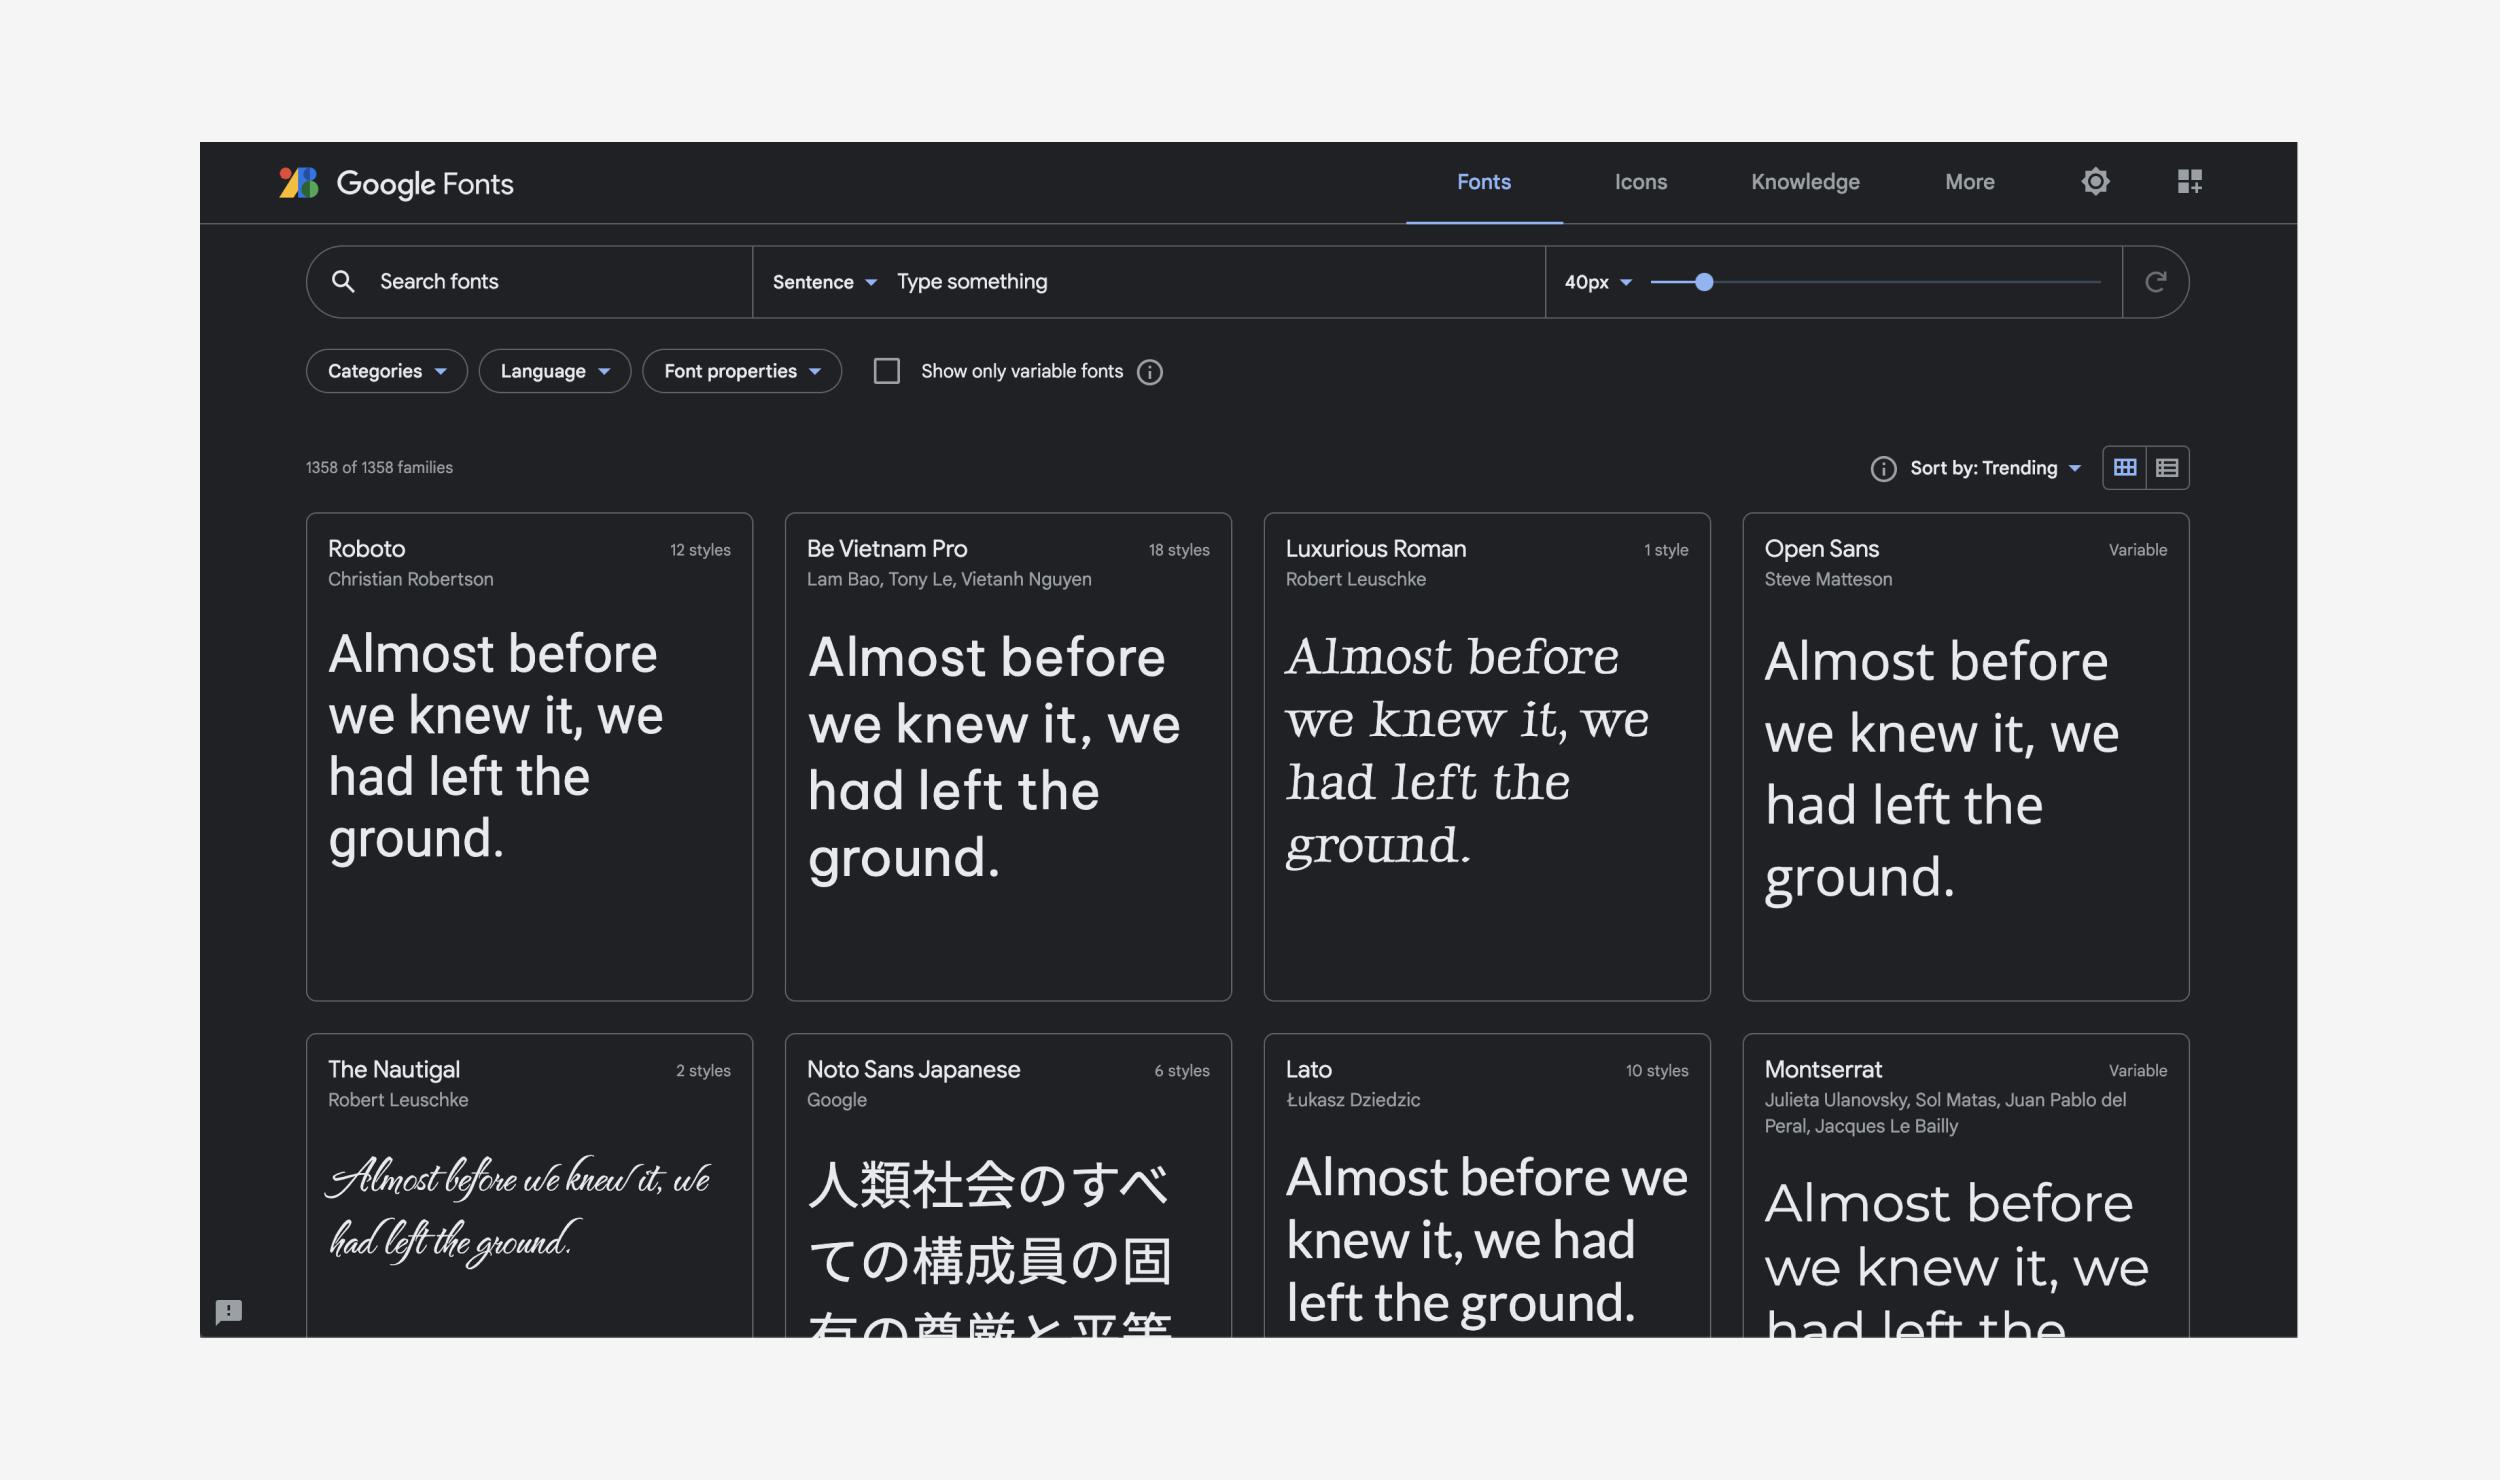The width and height of the screenshot is (2500, 1480).
Task: Open the selected families grid icon
Action: tap(2190, 181)
